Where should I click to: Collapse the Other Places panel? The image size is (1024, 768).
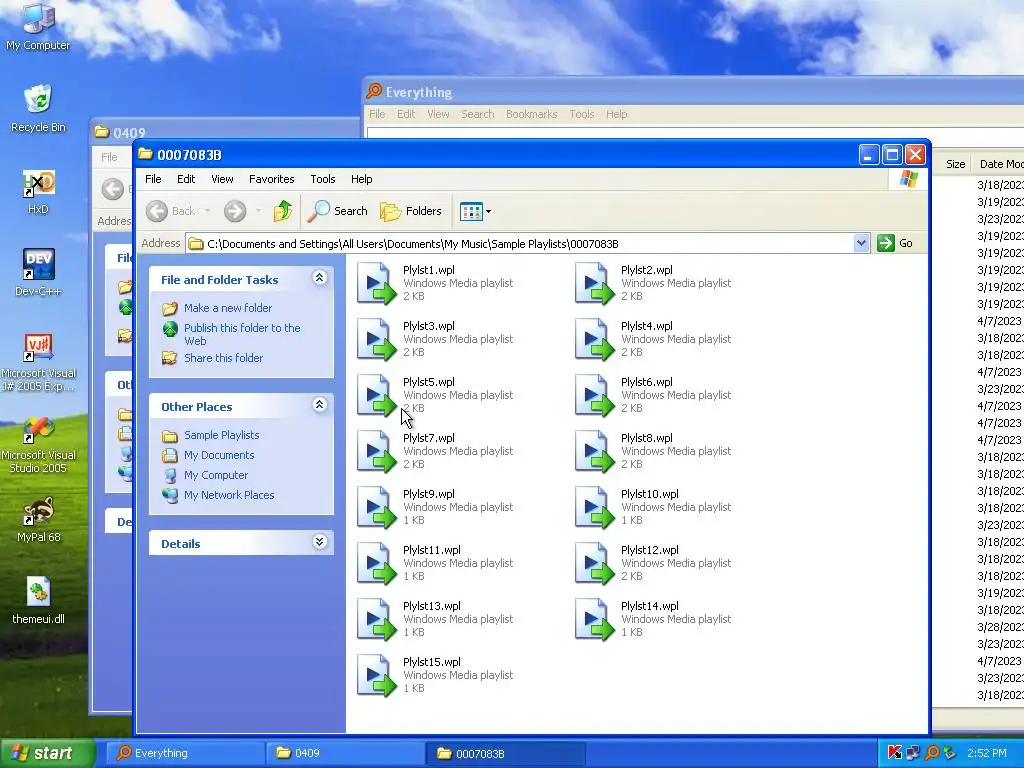(x=319, y=405)
